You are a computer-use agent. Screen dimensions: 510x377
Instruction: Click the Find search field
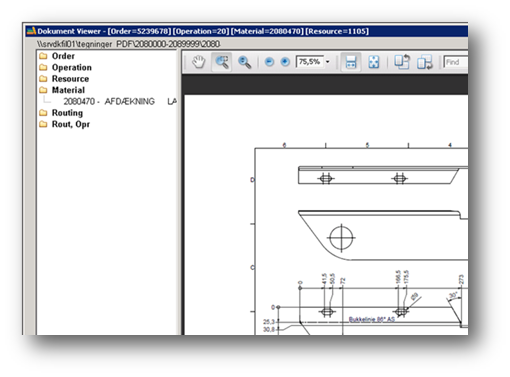[456, 62]
